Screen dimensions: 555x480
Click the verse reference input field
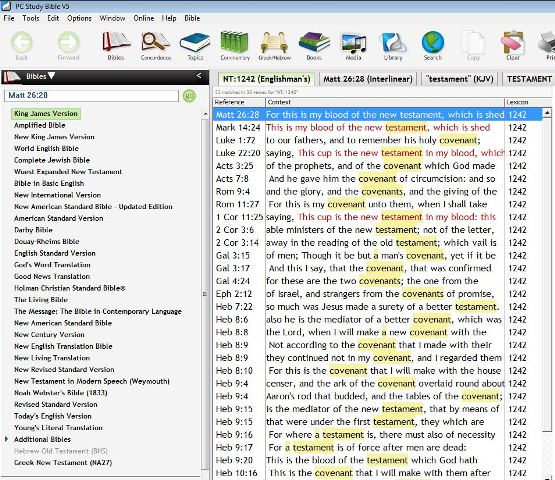click(x=91, y=96)
